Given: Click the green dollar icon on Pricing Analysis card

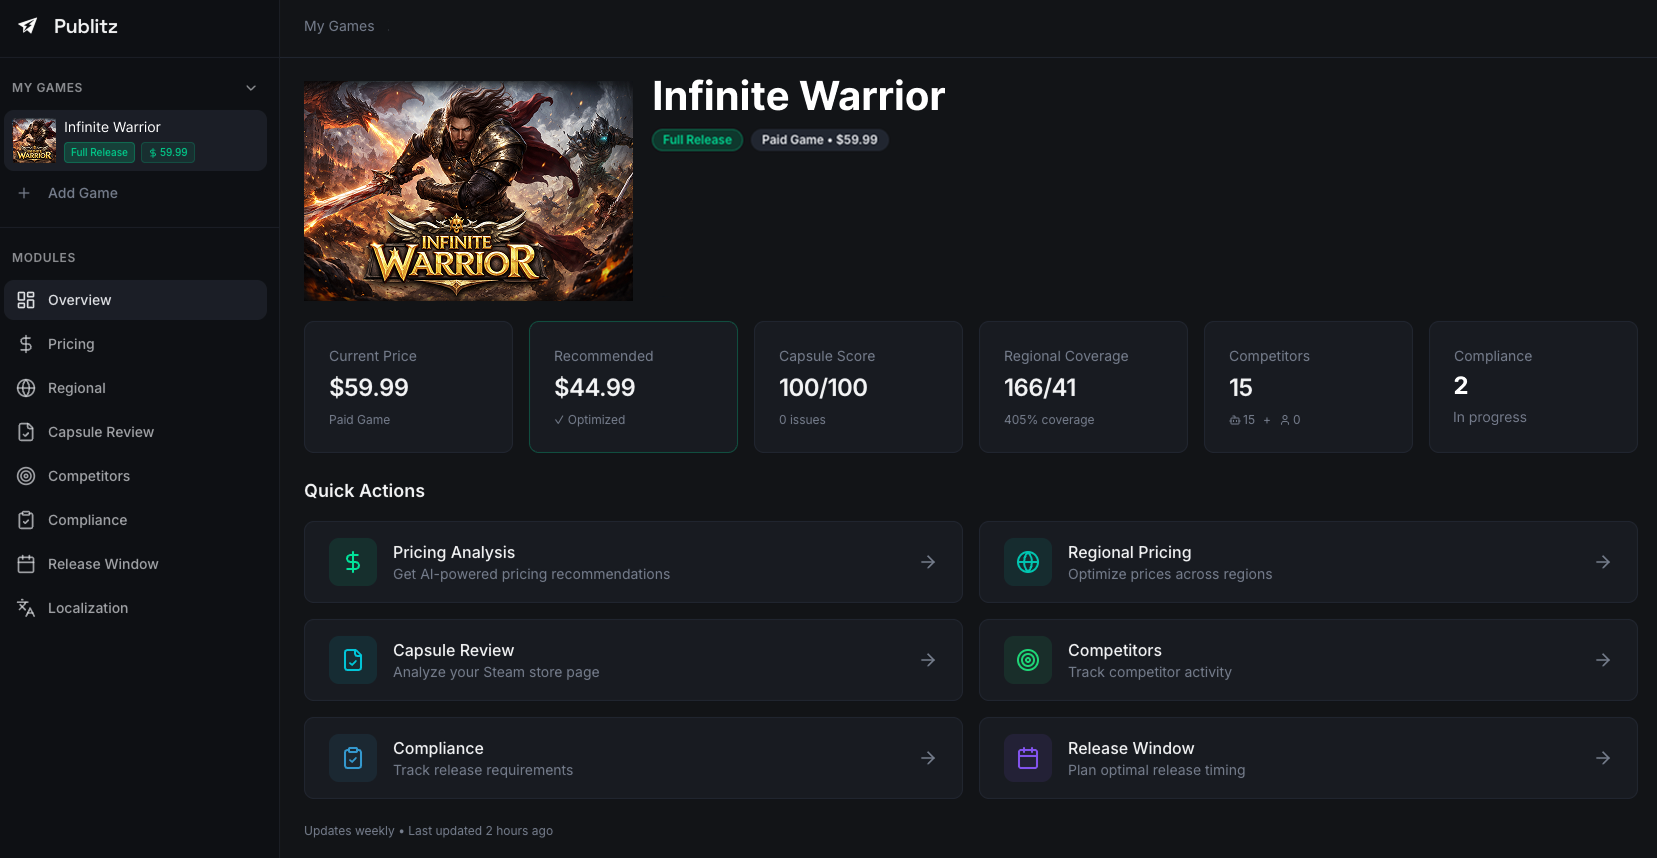Looking at the screenshot, I should pyautogui.click(x=353, y=562).
